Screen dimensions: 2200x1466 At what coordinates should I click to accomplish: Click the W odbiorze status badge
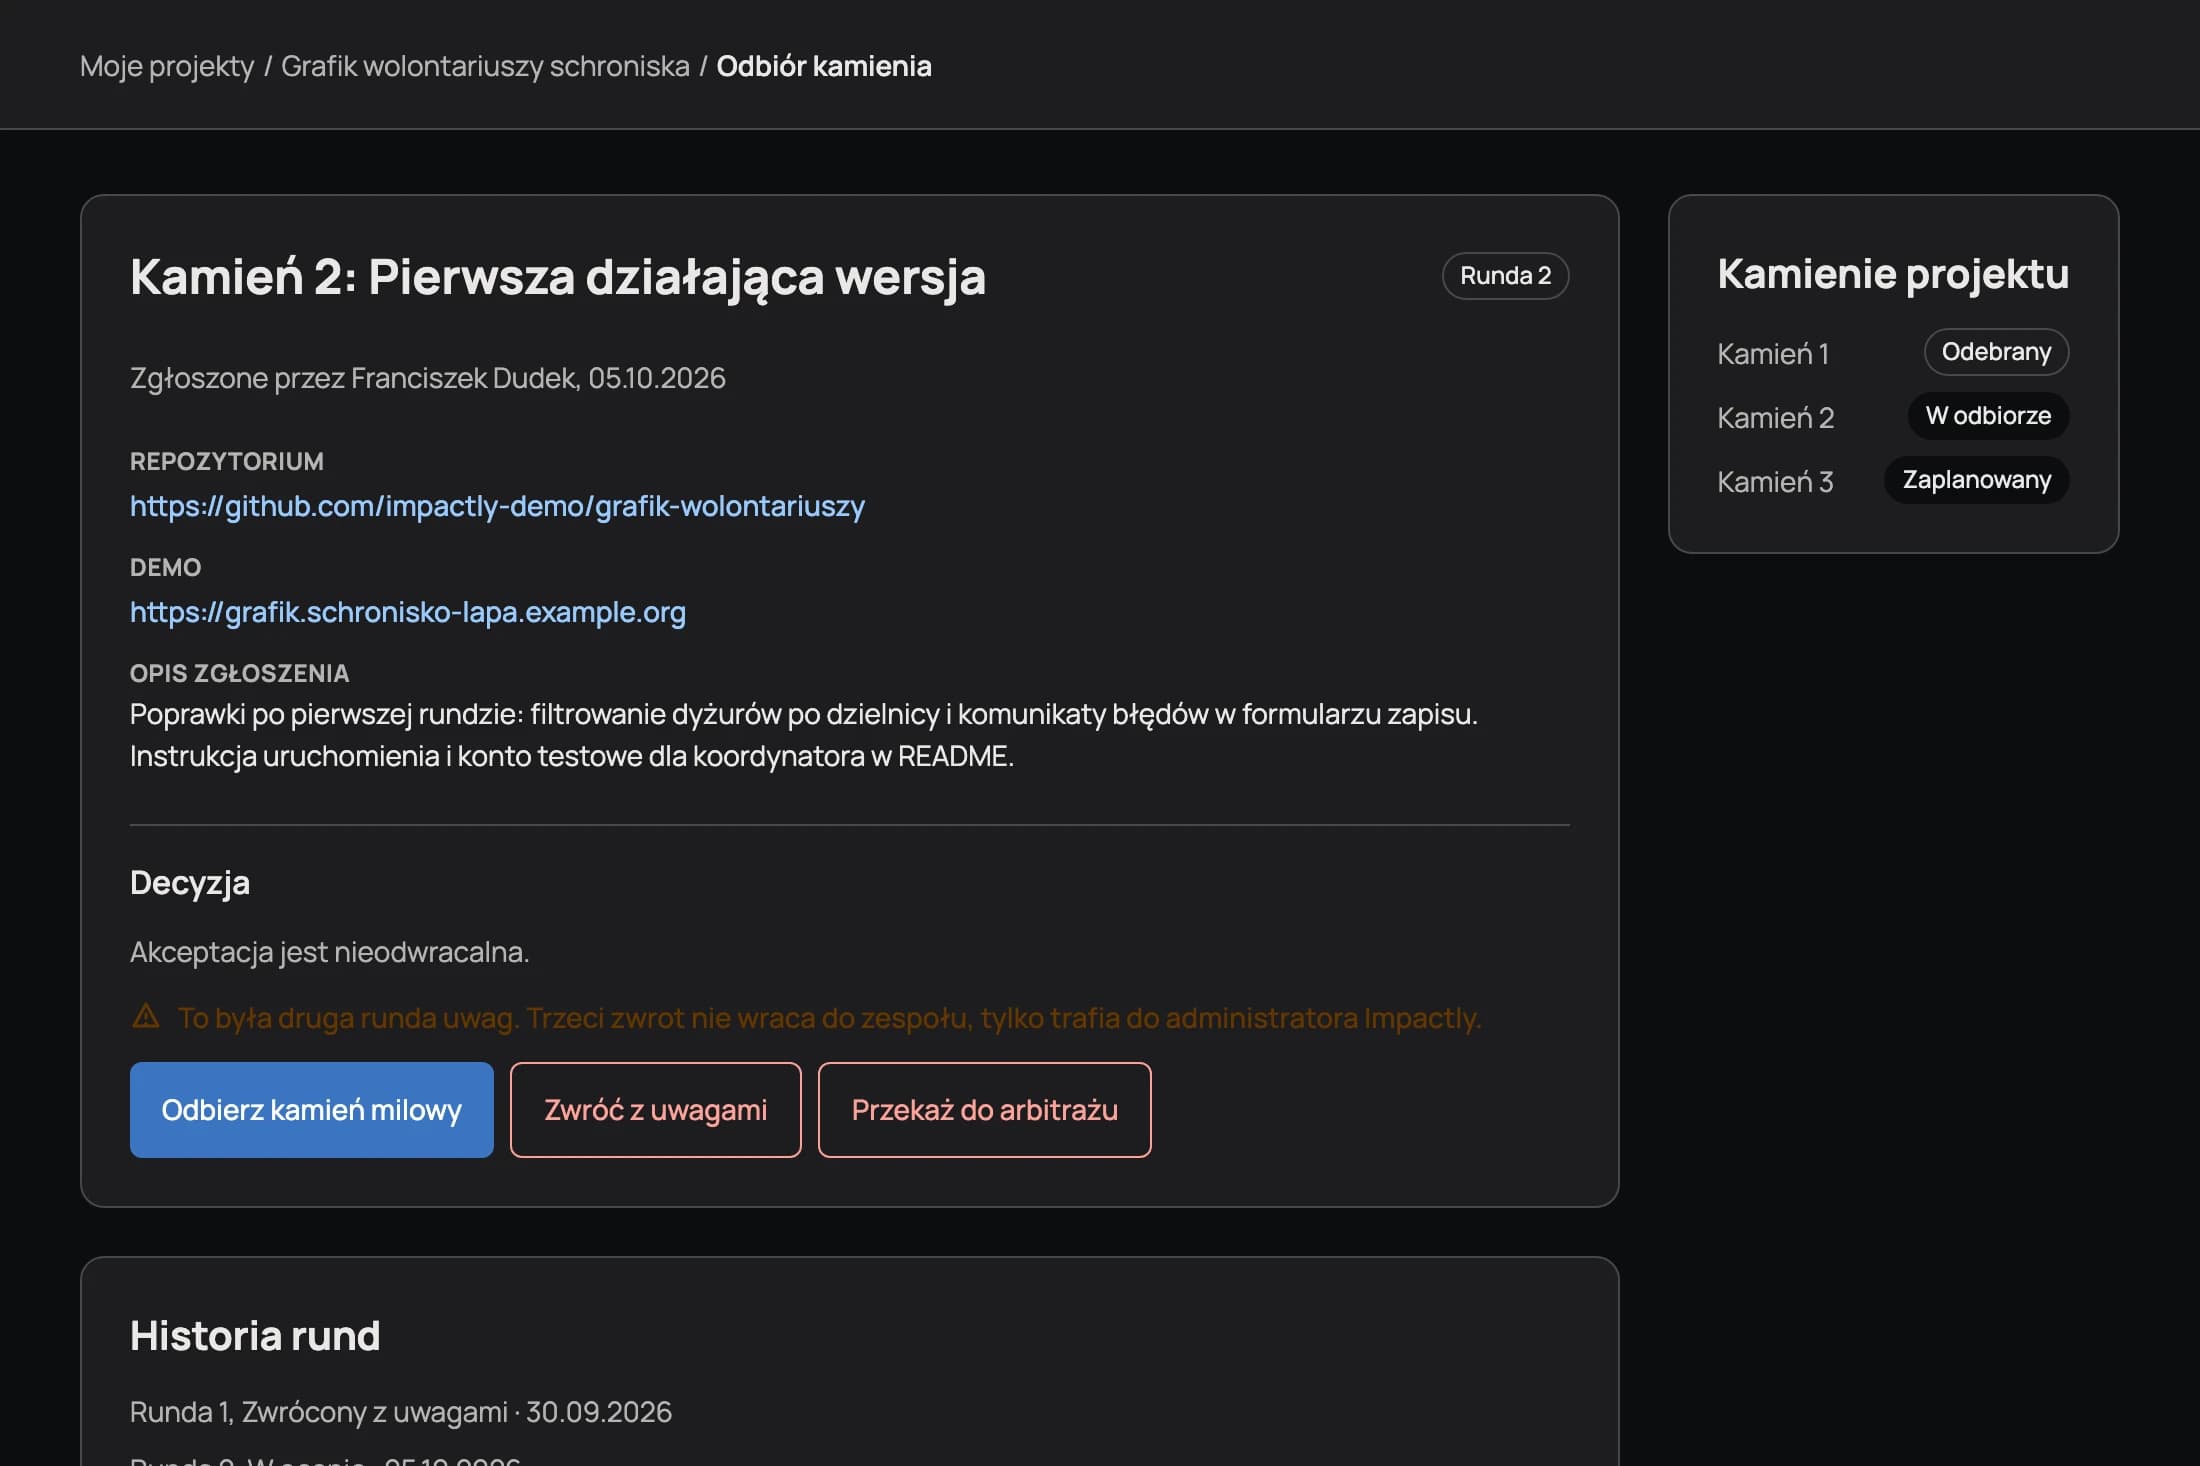pyautogui.click(x=1989, y=416)
